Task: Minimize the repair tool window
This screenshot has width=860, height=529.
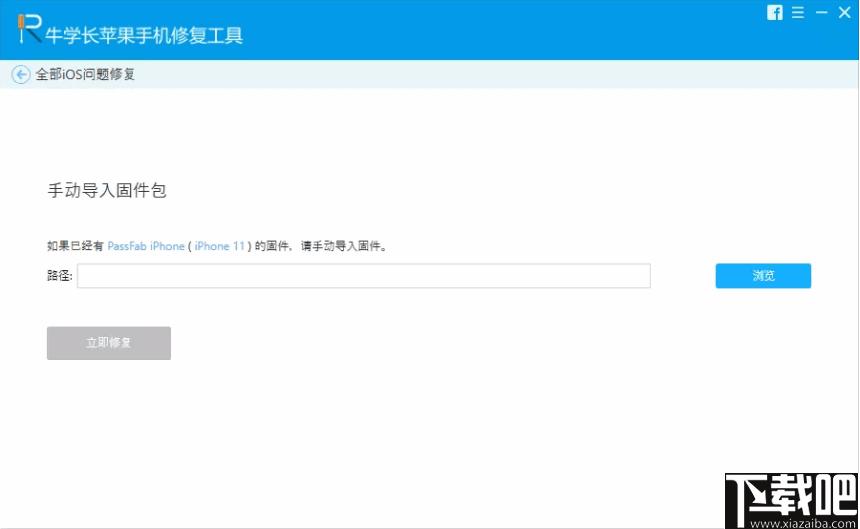Action: (x=822, y=12)
